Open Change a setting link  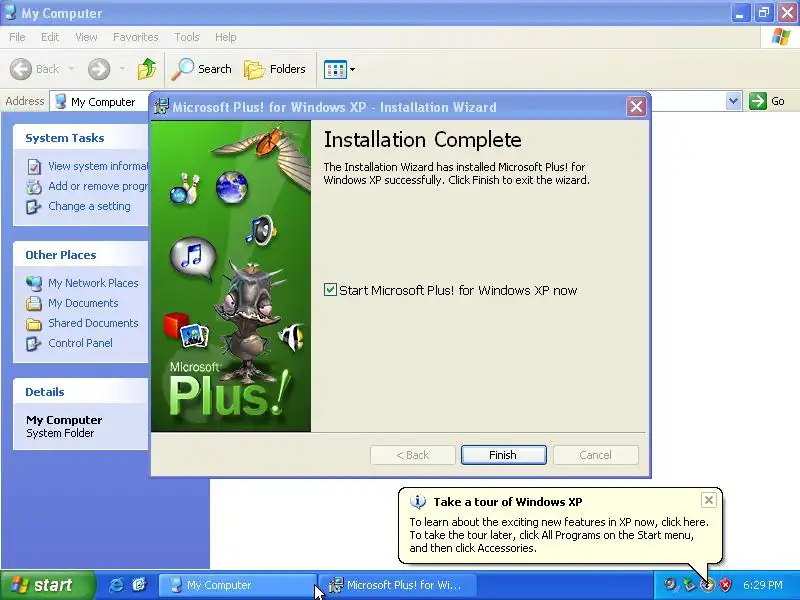[x=89, y=206]
